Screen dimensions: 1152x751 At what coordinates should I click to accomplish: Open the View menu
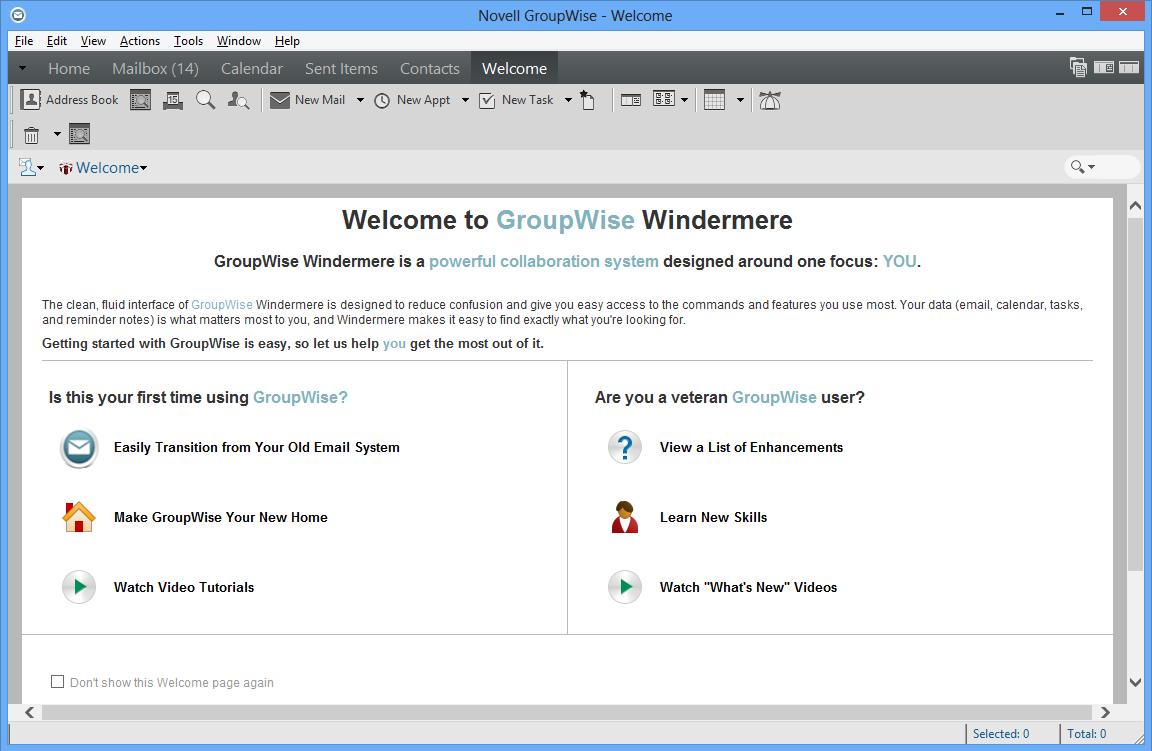pos(93,40)
